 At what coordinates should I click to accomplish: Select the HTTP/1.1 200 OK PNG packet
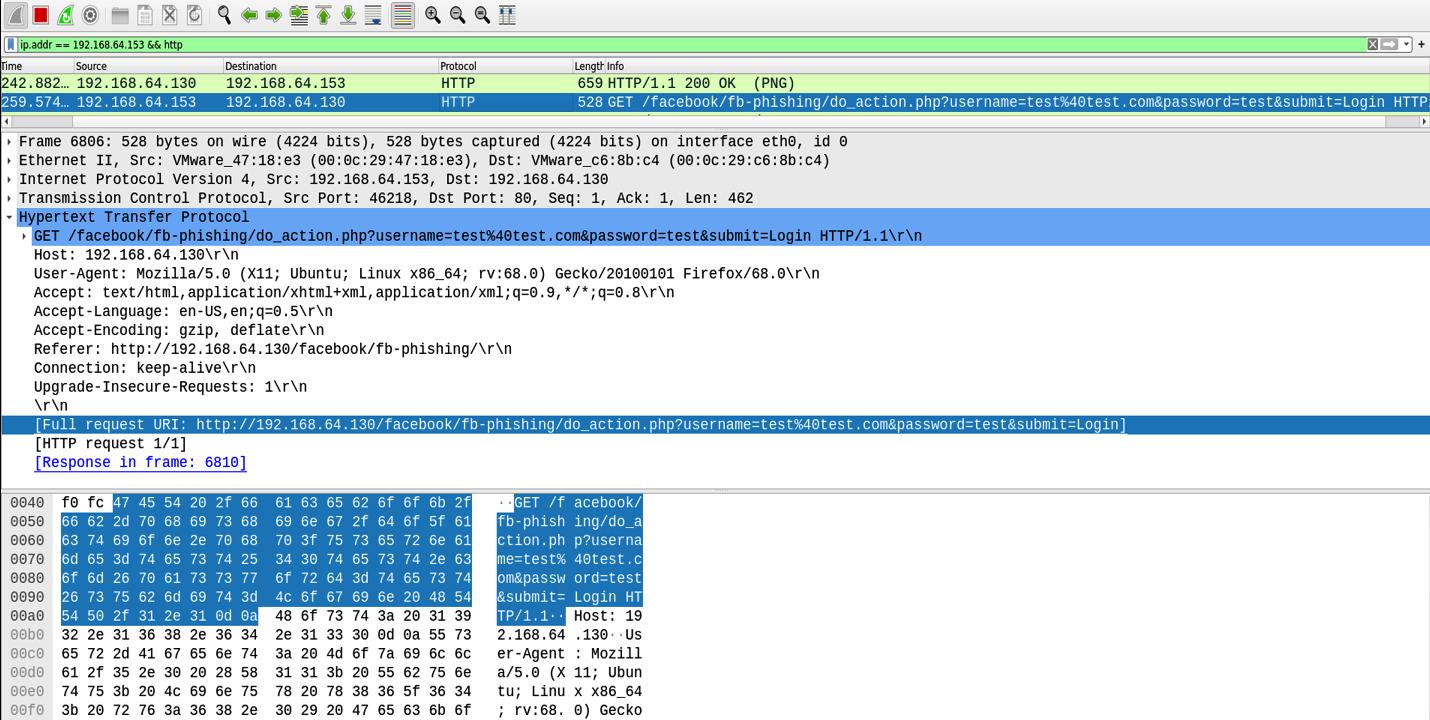coord(714,83)
